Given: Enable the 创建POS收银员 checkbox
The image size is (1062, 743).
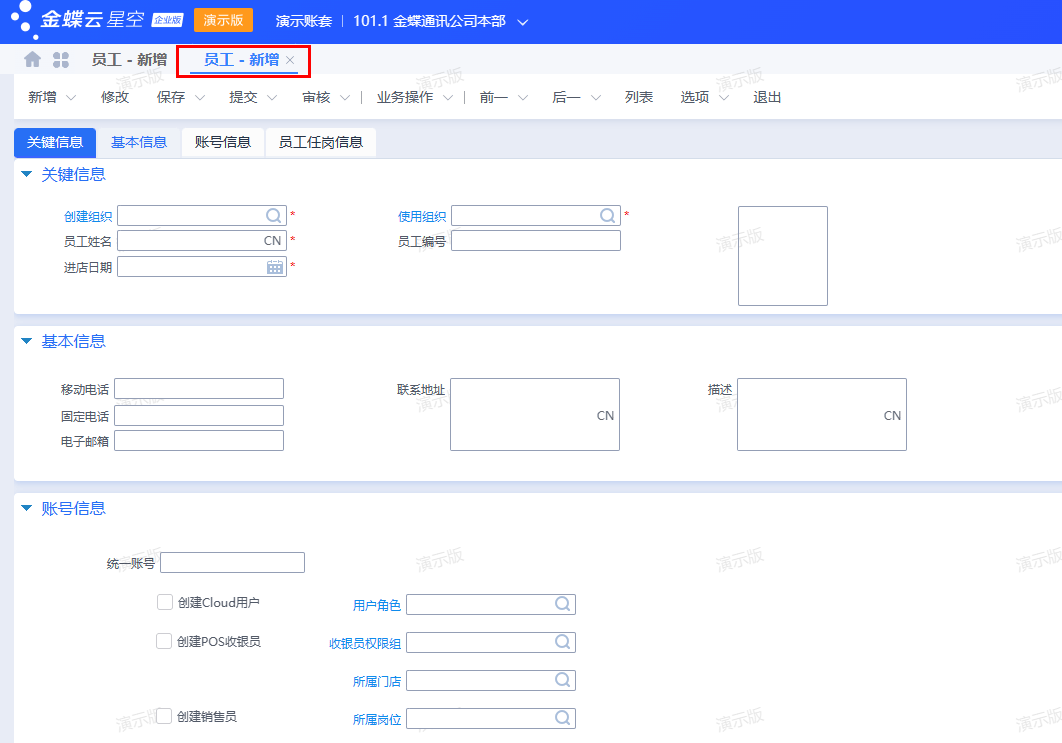Looking at the screenshot, I should pyautogui.click(x=164, y=641).
